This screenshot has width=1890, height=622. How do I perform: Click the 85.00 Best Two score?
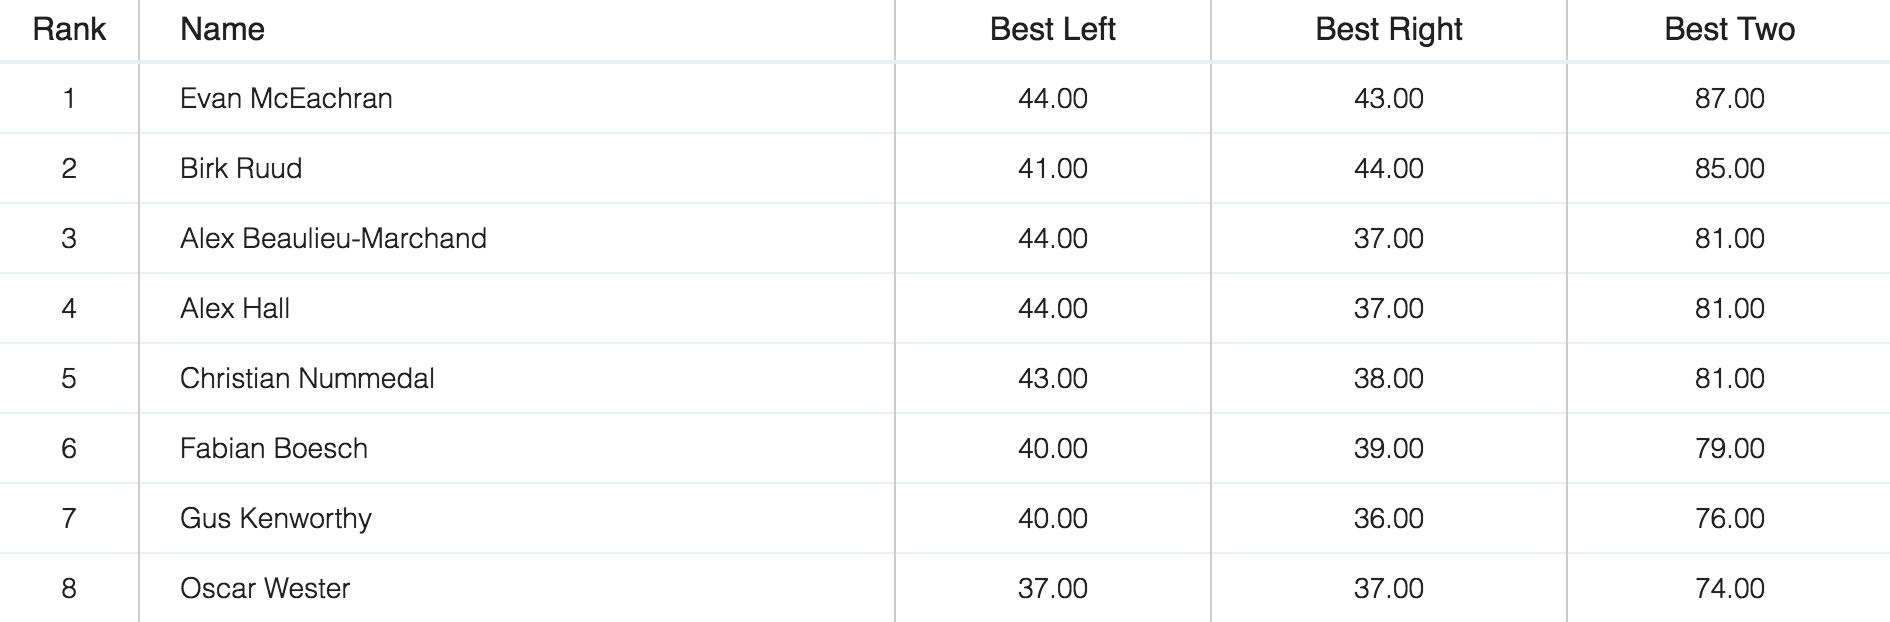tap(1729, 168)
